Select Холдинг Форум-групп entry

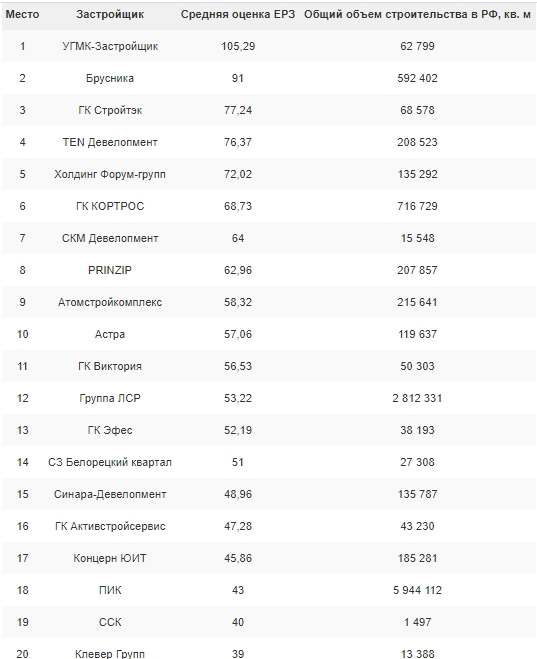click(x=110, y=174)
